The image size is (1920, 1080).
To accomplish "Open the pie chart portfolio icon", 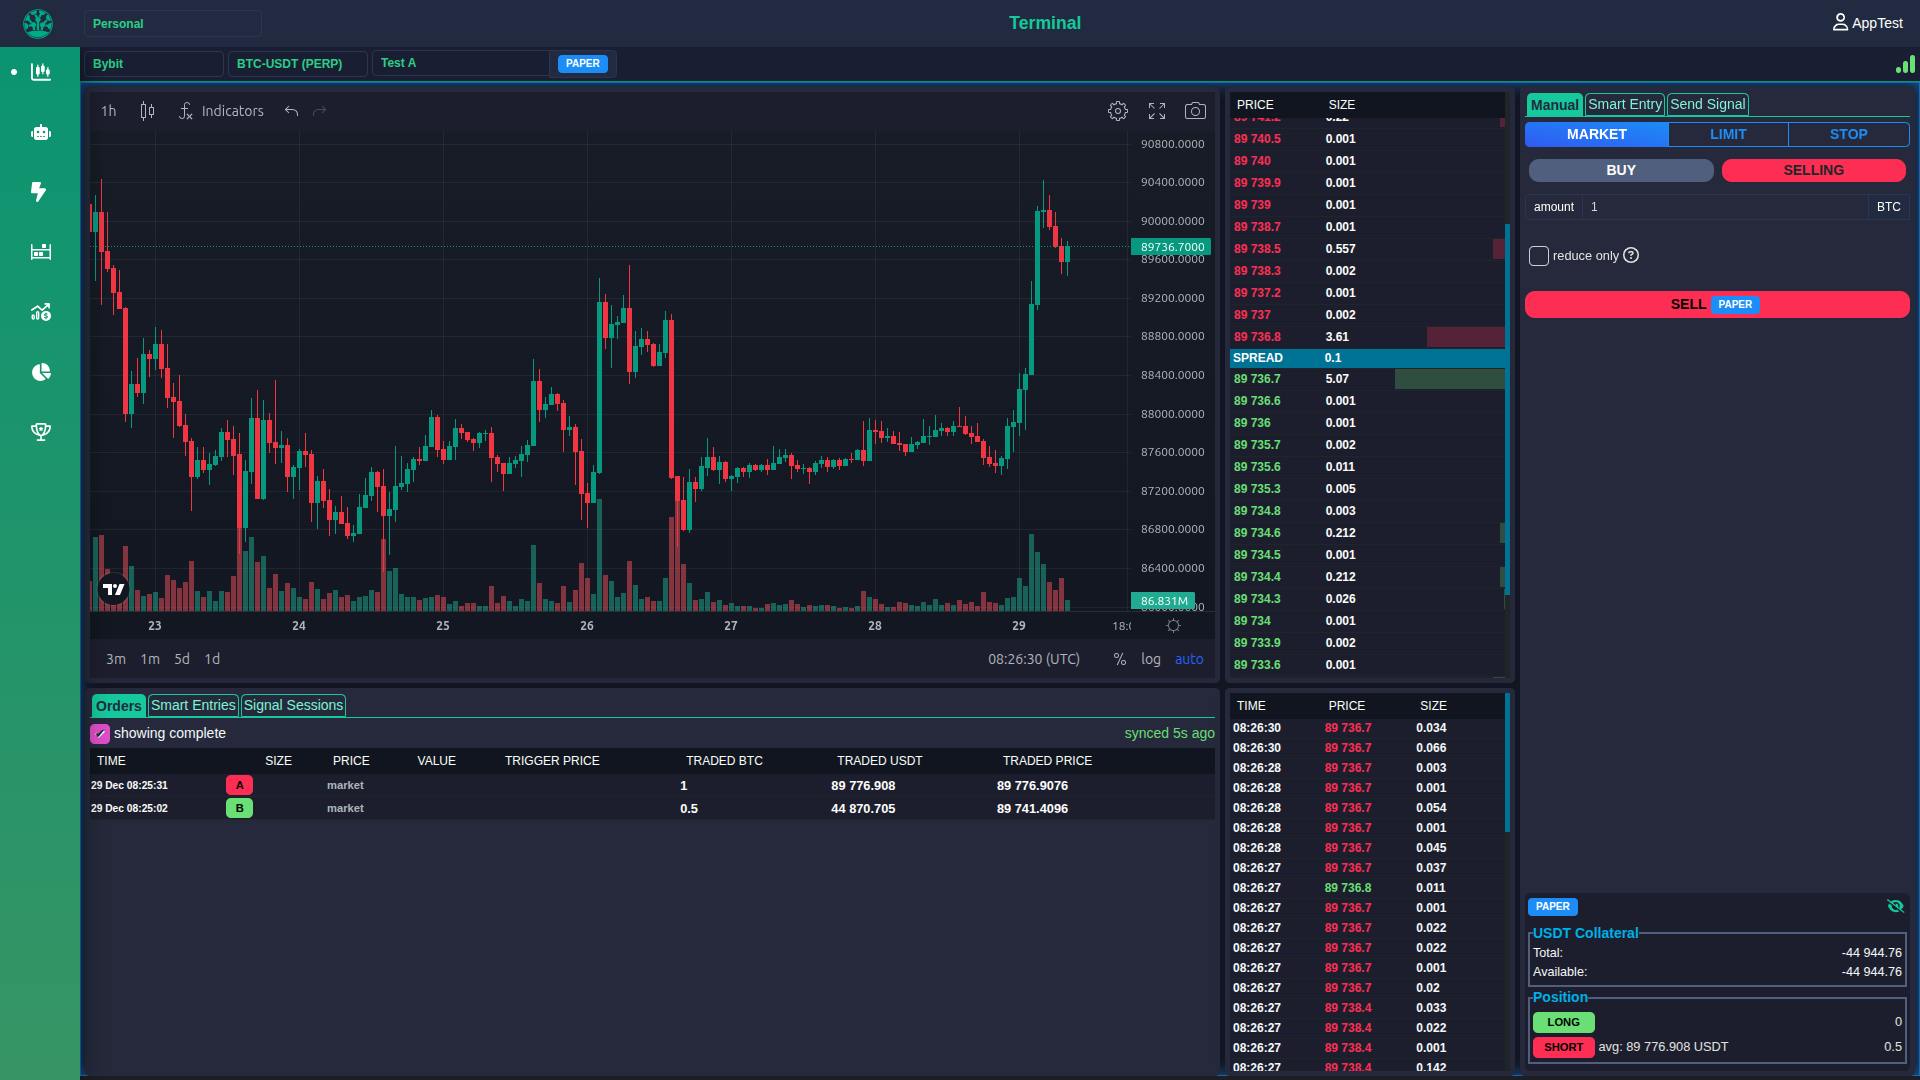I will (x=41, y=372).
